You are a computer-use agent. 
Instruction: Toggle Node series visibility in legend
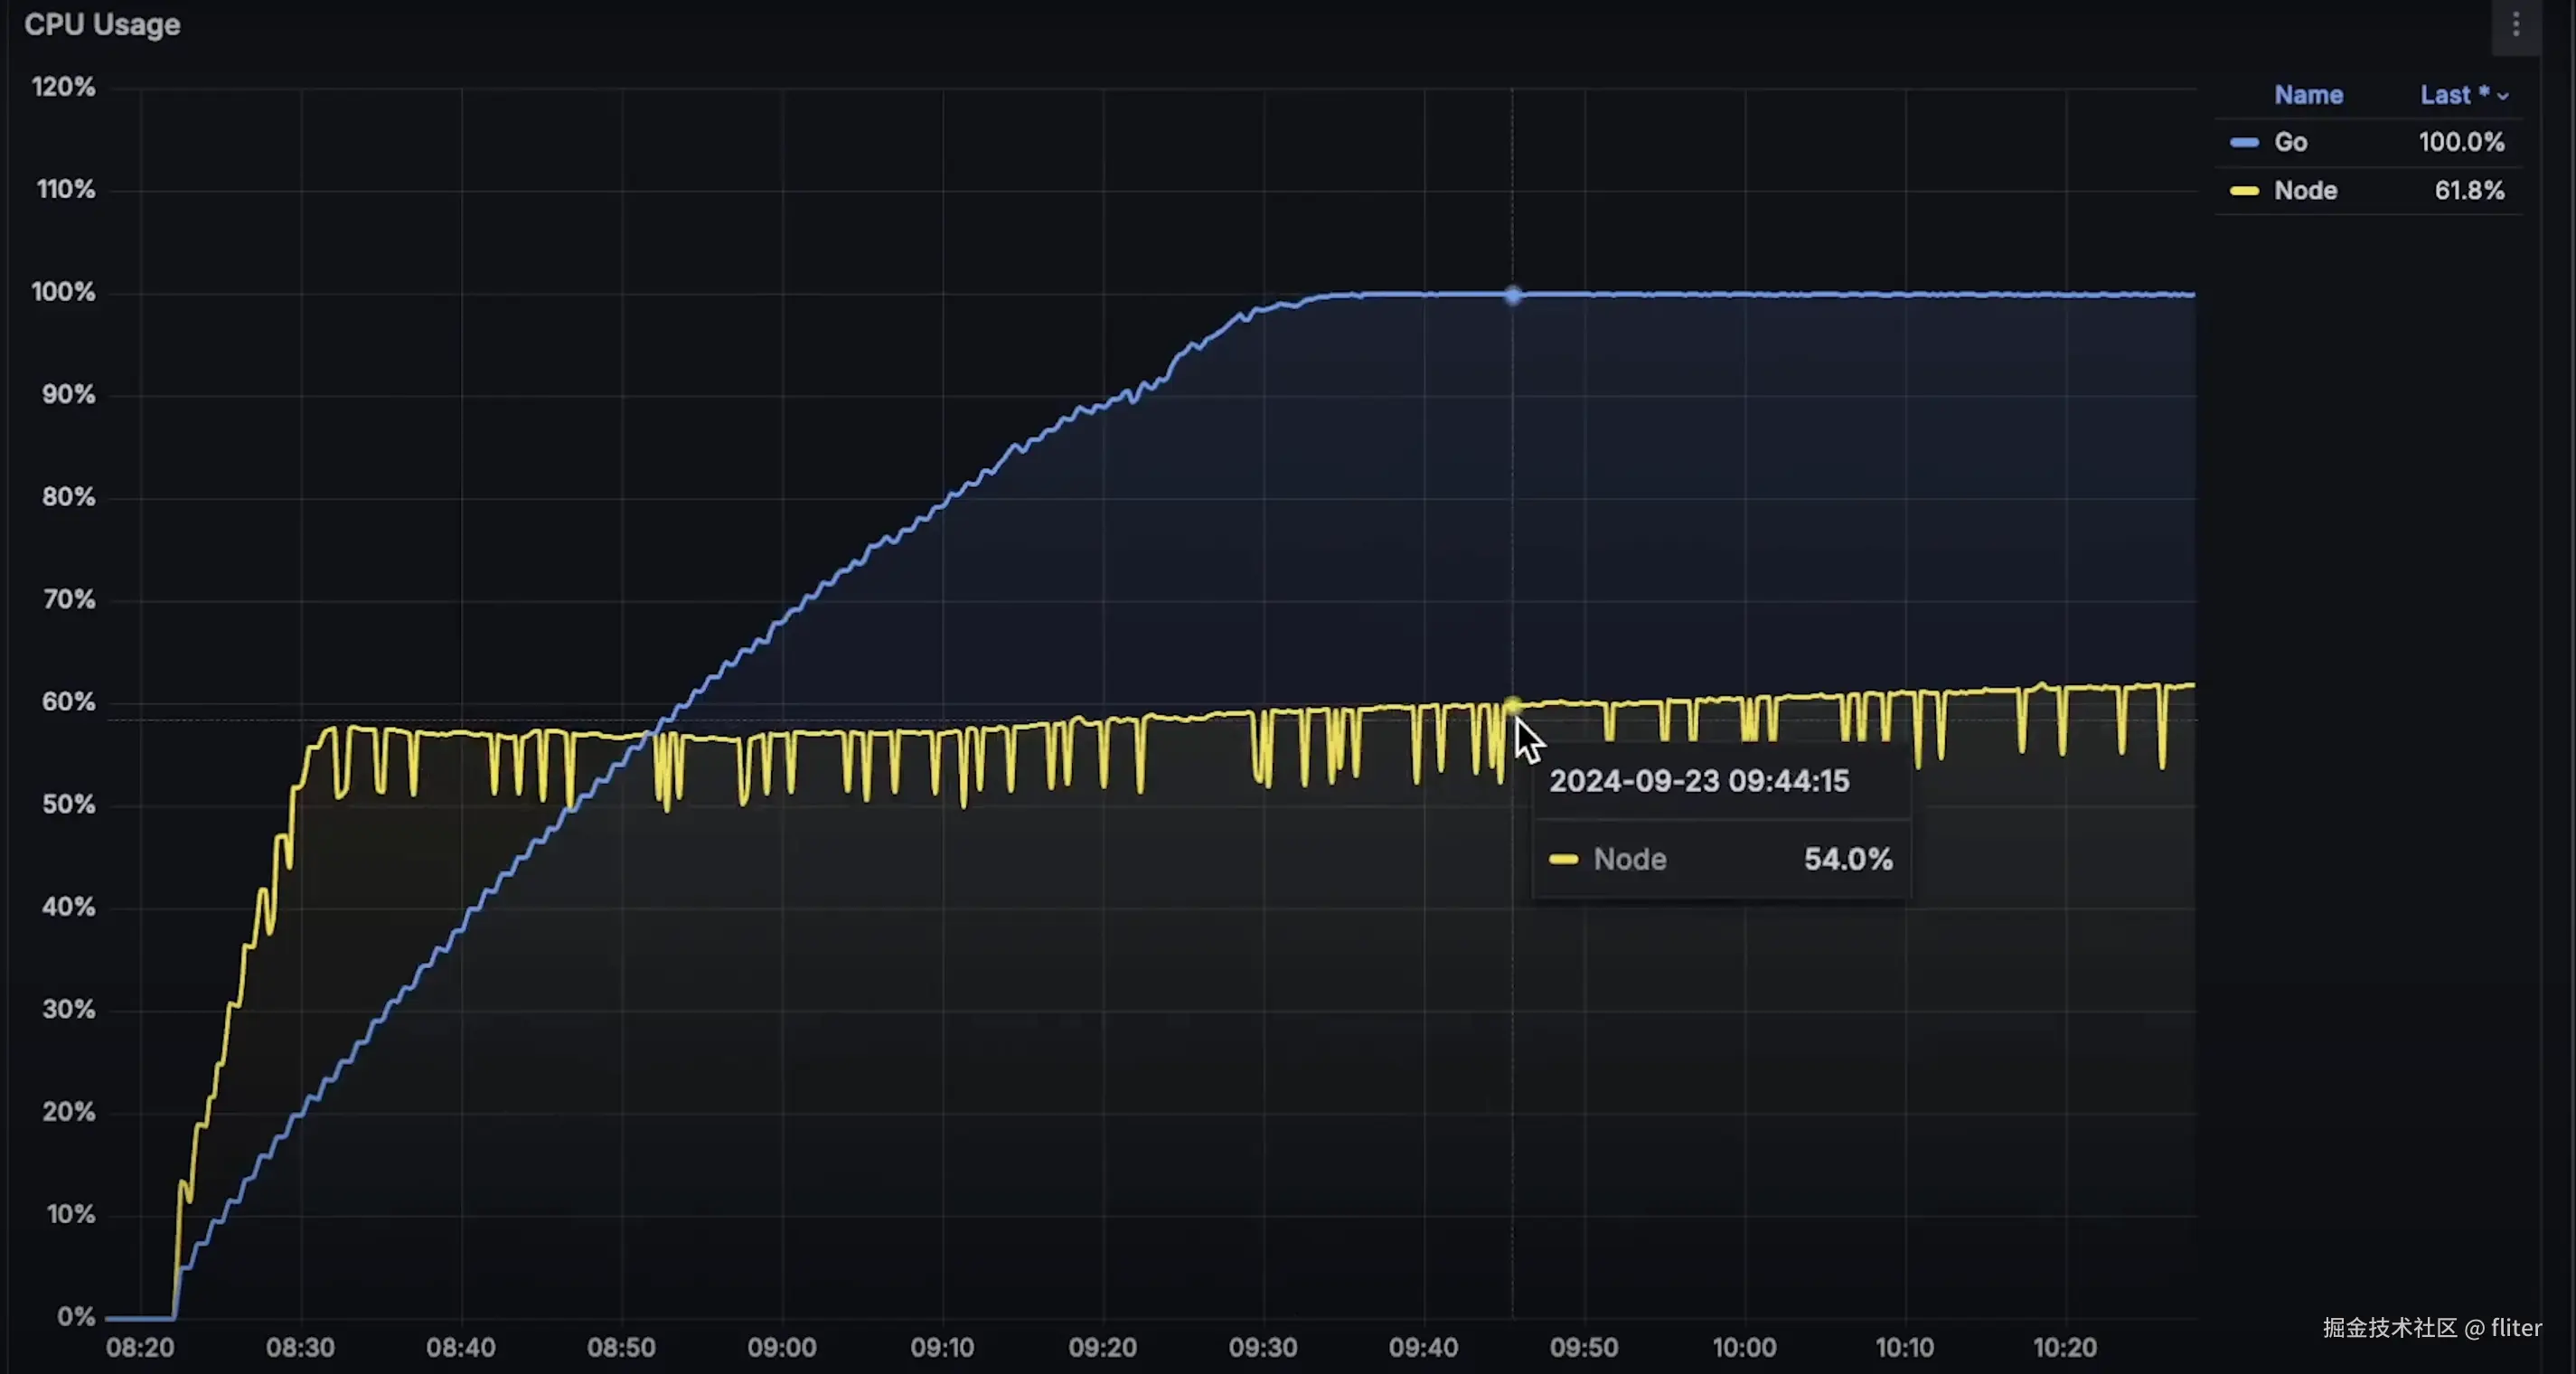pos(2305,191)
